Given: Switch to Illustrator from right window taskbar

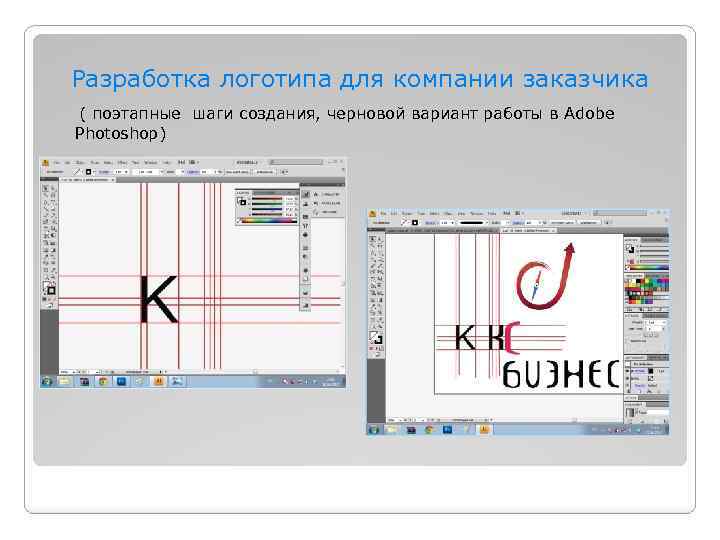Looking at the screenshot, I should [x=484, y=430].
